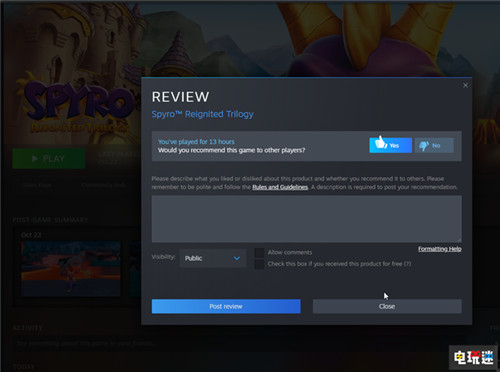This screenshot has height=372, width=500.
Task: Click the Post review button
Action: [226, 306]
